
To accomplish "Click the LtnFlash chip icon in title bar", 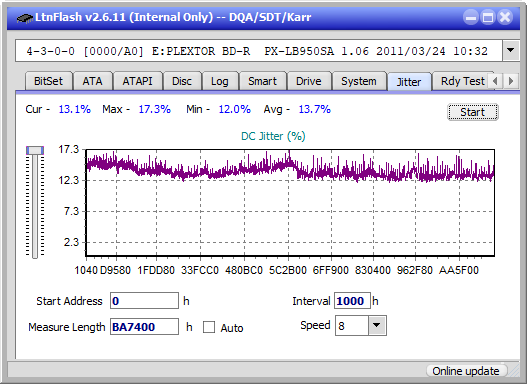I will pyautogui.click(x=25, y=17).
